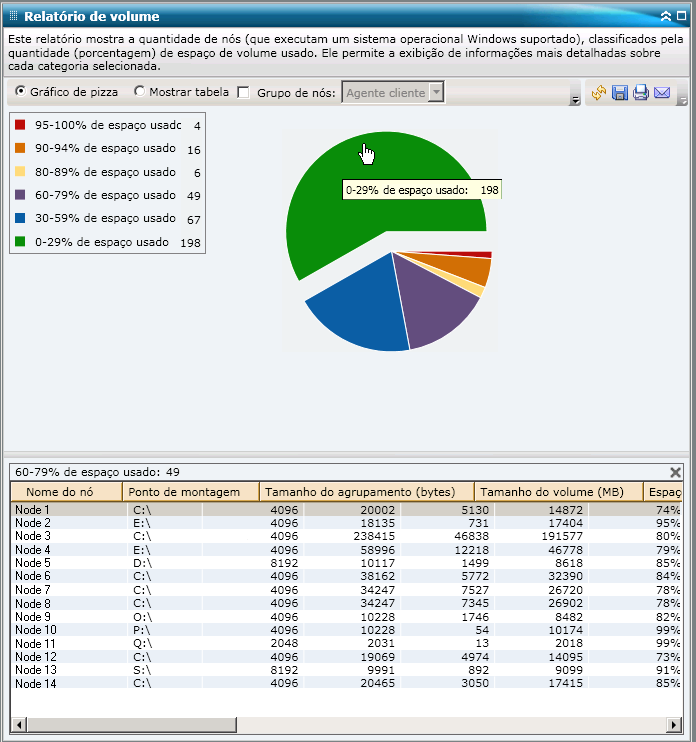This screenshot has width=696, height=742.
Task: Sort by Tamanho do agrupamento (bytes) header
Action: 367,492
